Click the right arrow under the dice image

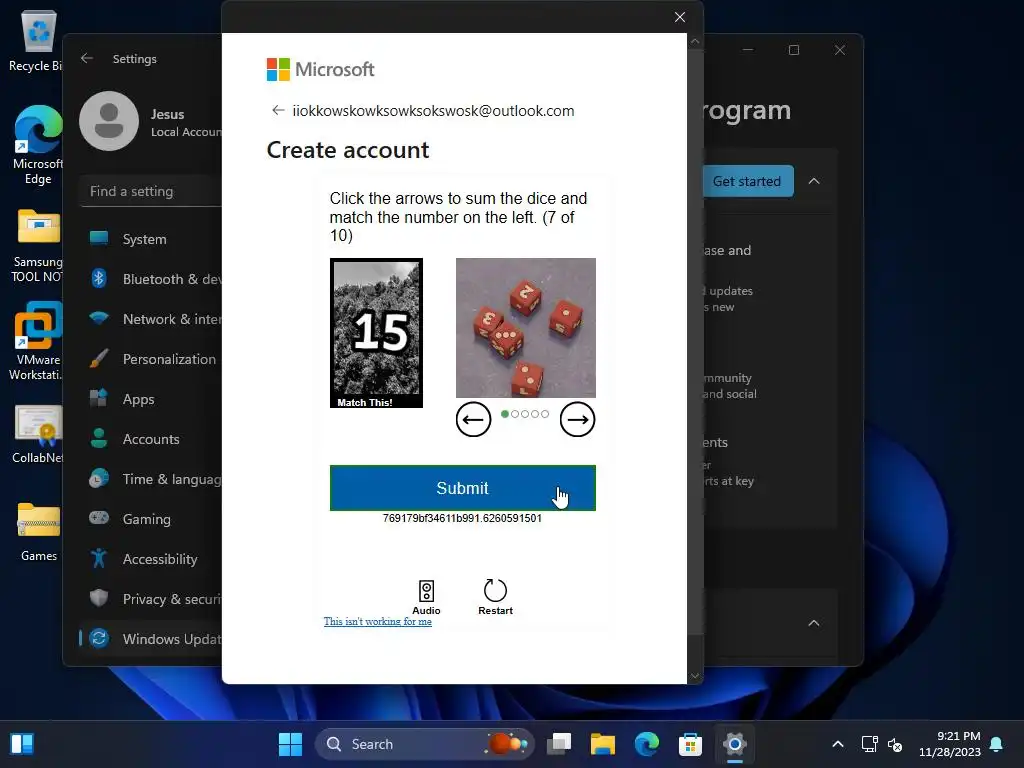coord(577,419)
